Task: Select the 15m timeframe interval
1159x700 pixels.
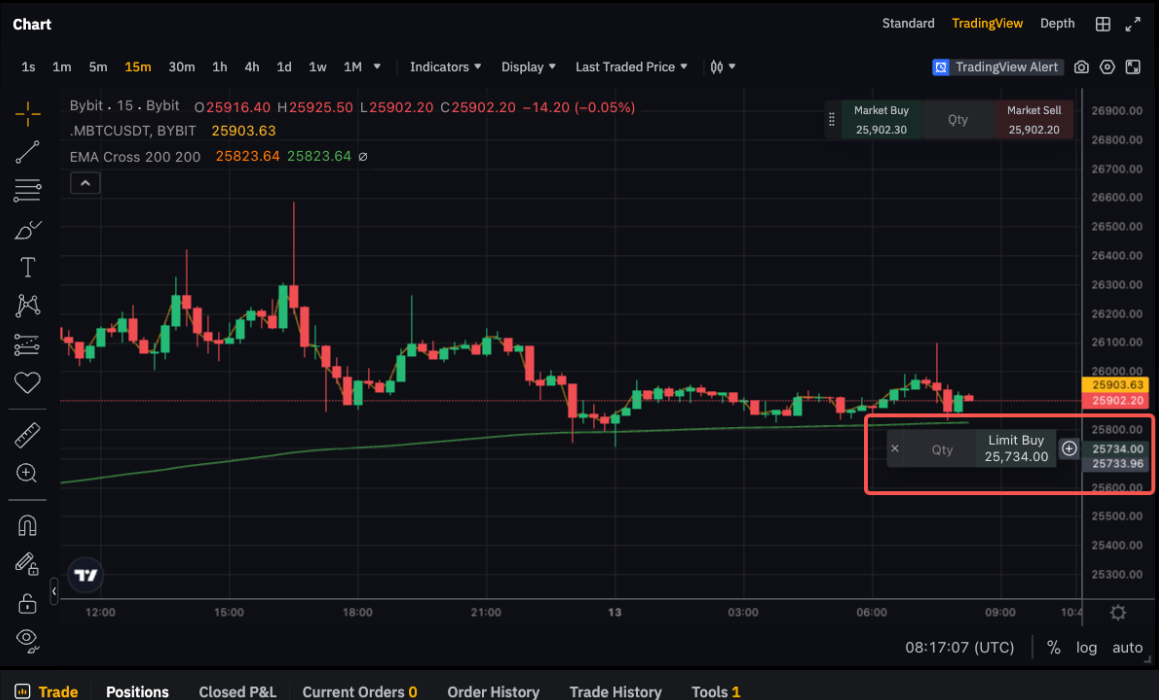Action: click(x=138, y=67)
